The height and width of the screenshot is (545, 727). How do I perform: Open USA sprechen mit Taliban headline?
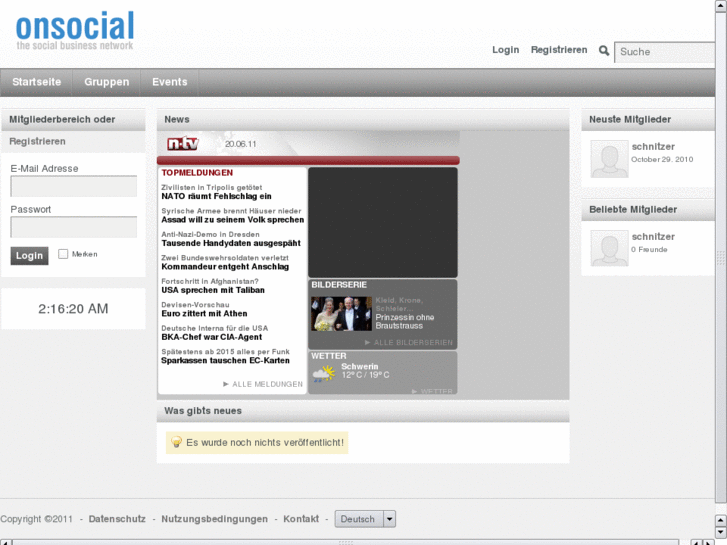click(x=213, y=290)
